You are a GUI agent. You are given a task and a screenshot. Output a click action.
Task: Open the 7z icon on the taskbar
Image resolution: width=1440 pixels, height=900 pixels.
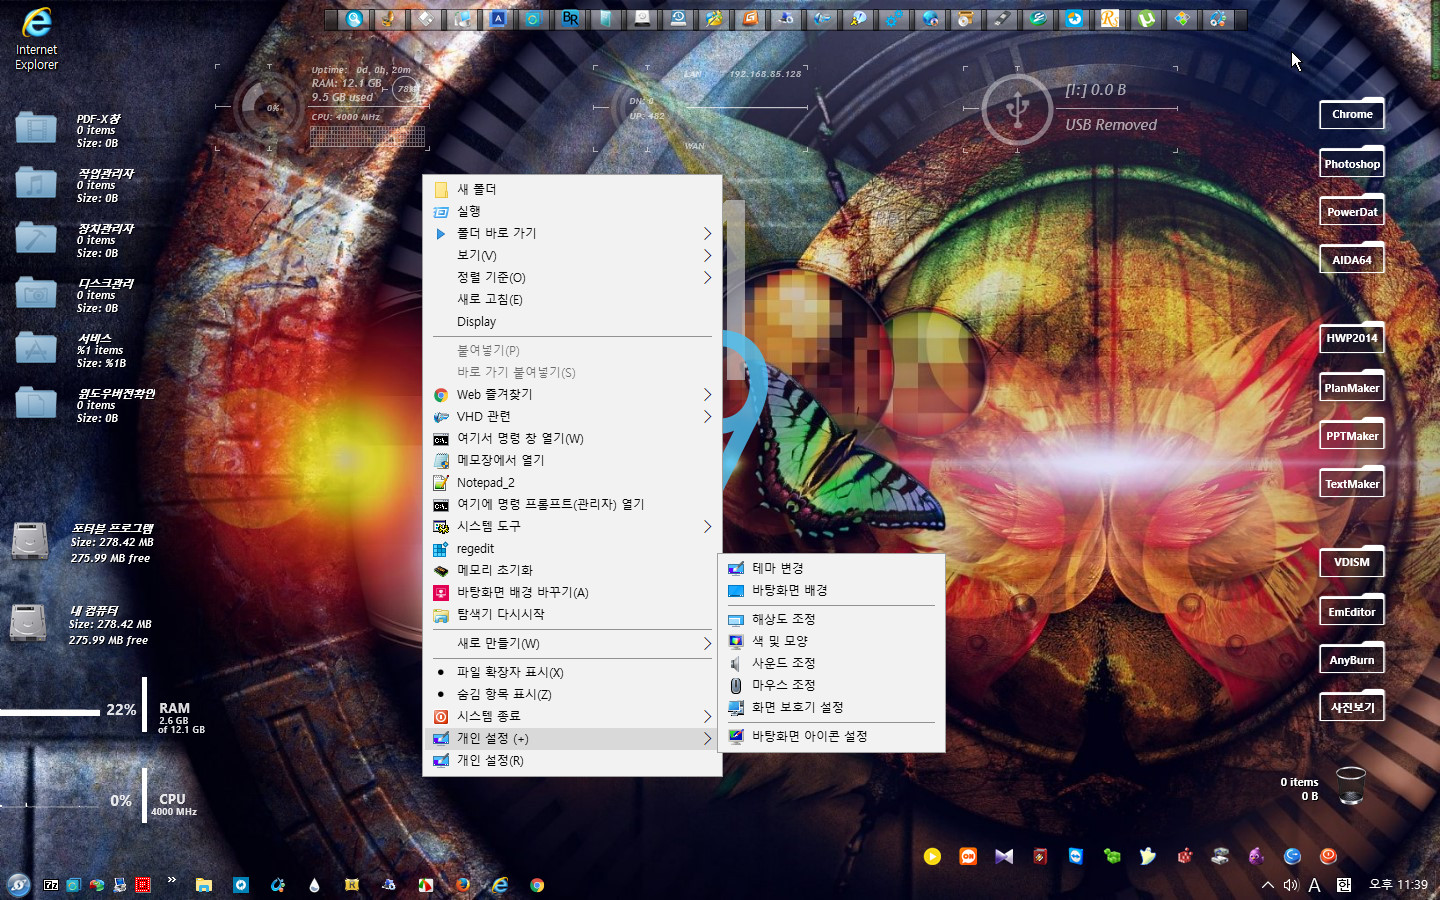point(51,885)
